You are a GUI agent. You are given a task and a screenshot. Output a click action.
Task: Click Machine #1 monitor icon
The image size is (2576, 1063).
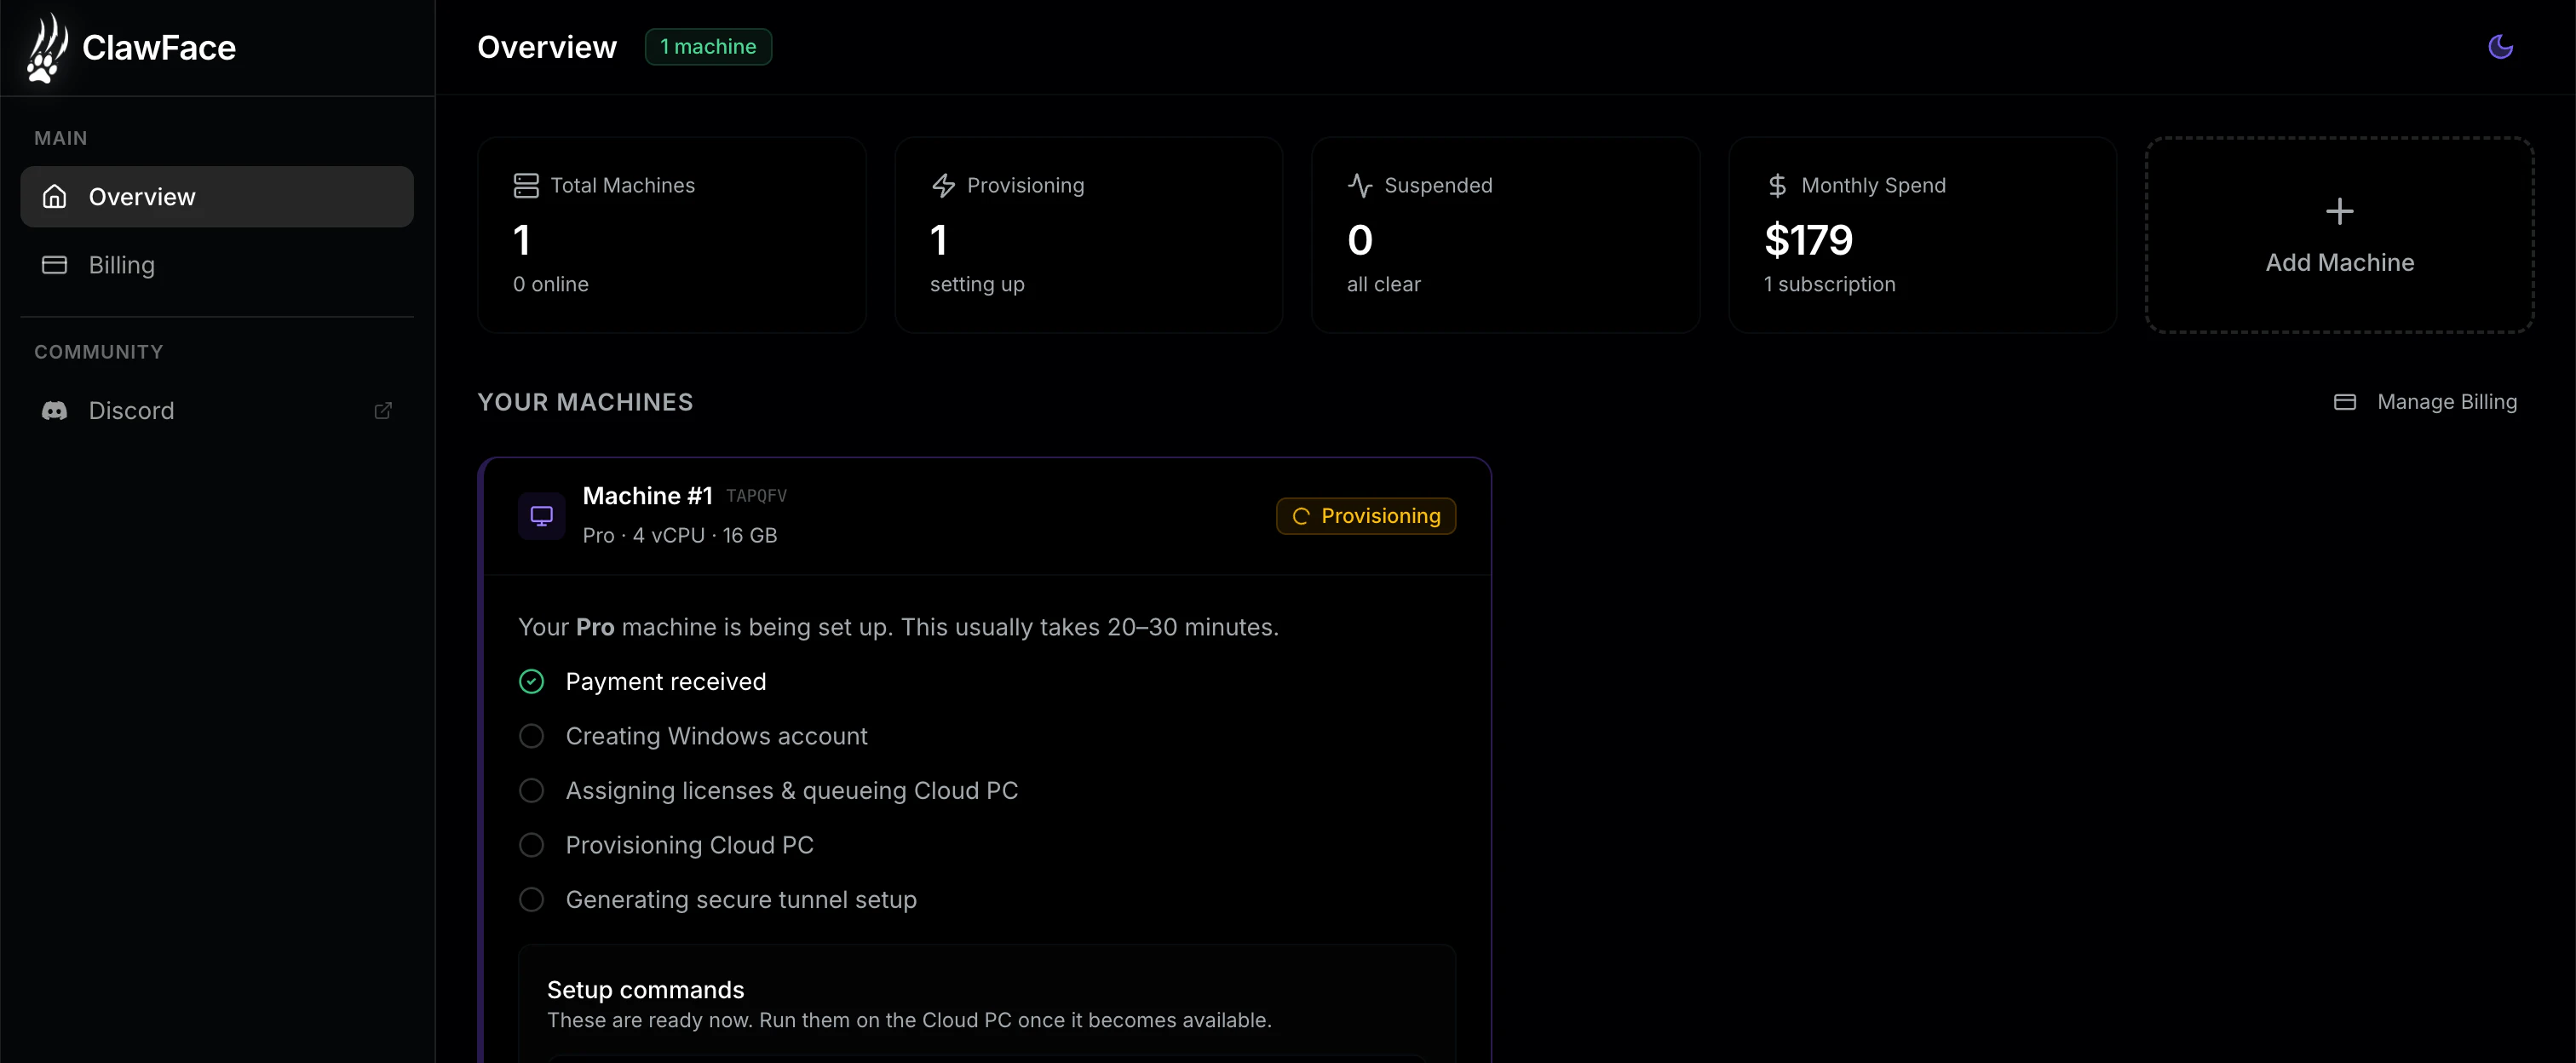541,516
